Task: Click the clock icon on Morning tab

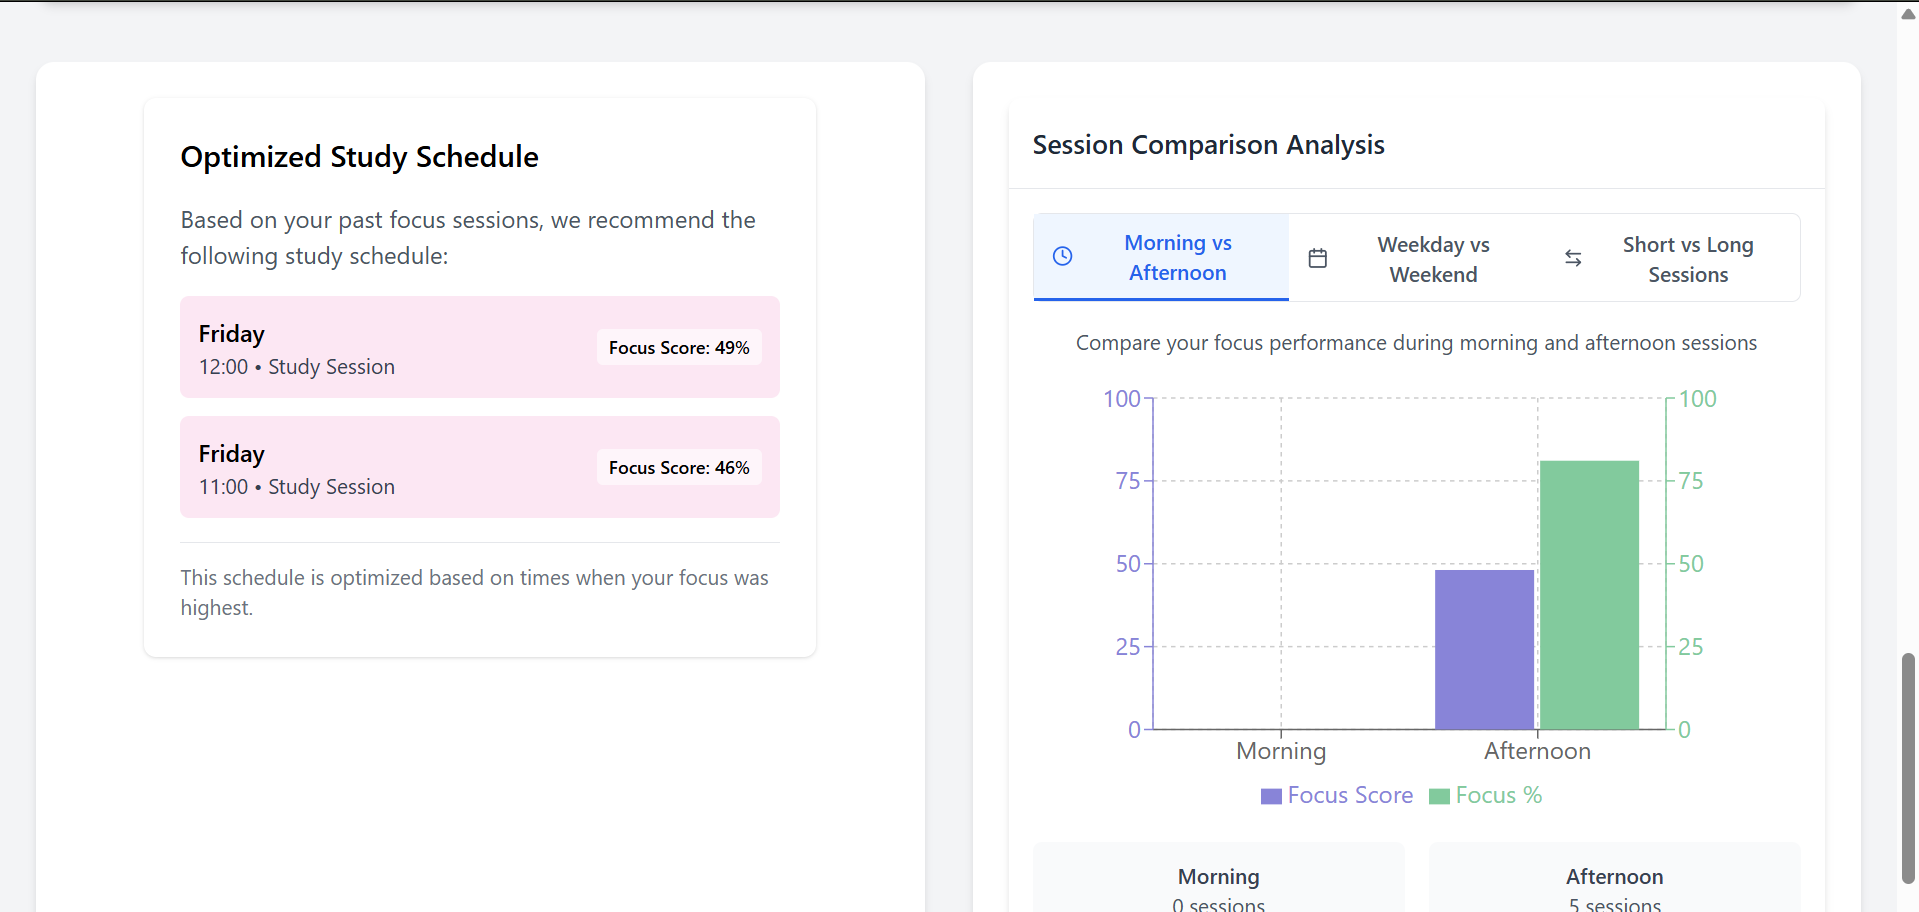Action: (x=1063, y=257)
